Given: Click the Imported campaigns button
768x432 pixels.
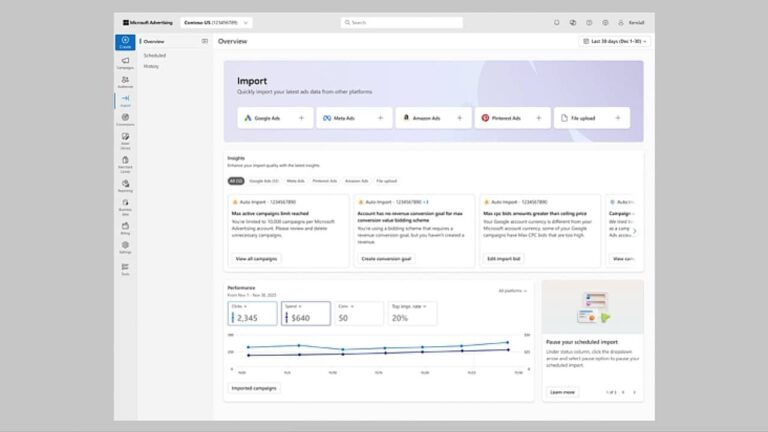Looking at the screenshot, I should tap(254, 388).
